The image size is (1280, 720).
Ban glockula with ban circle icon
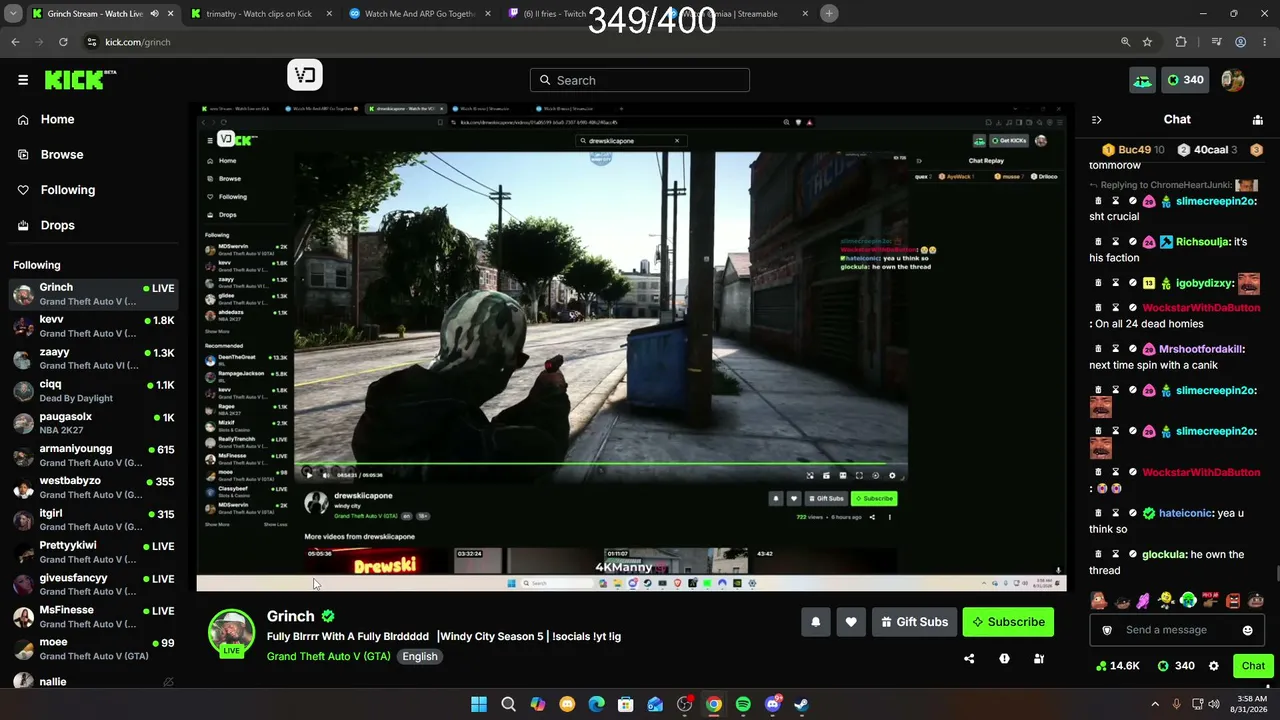tap(1133, 554)
